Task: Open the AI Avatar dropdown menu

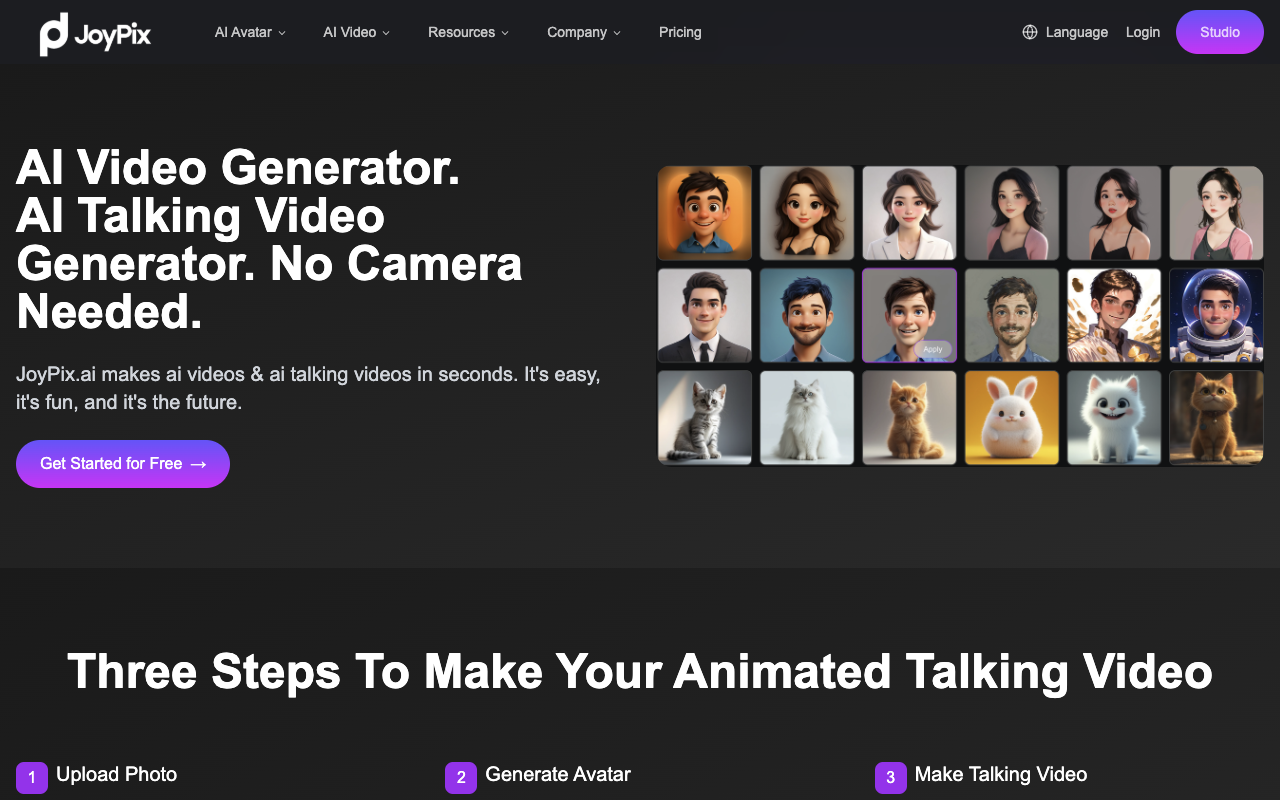Action: pyautogui.click(x=249, y=32)
